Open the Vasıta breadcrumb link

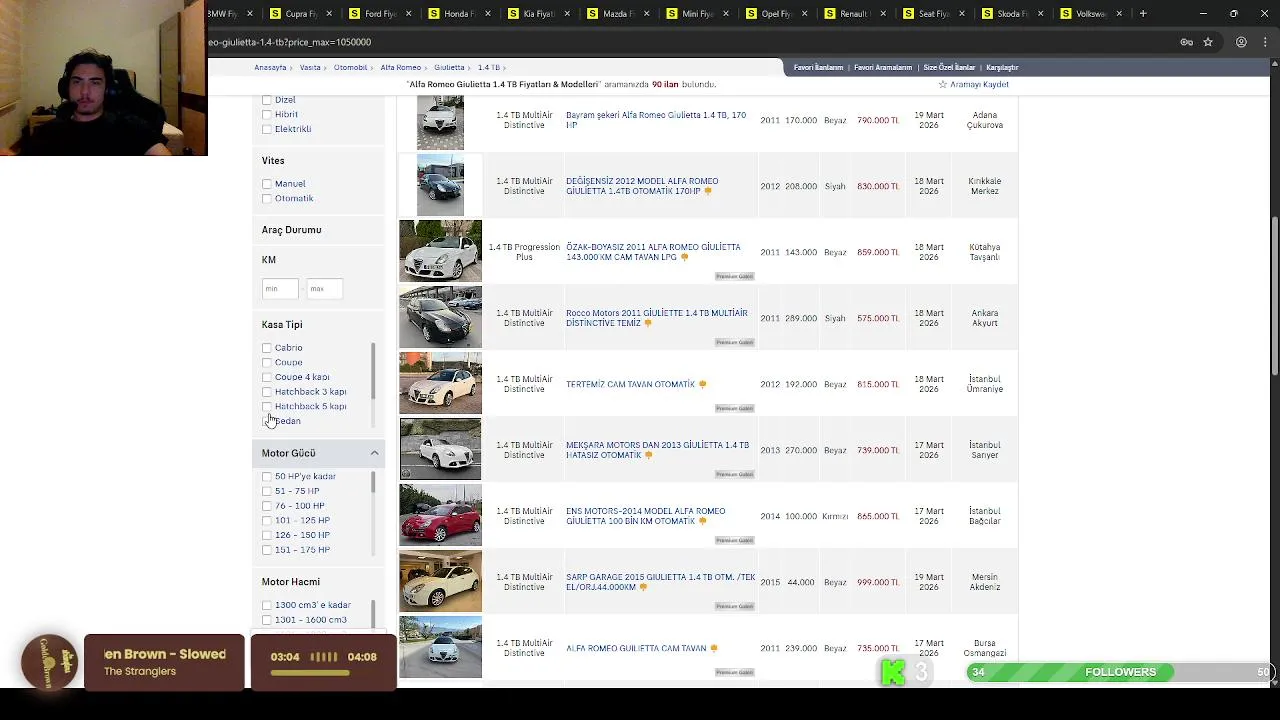click(310, 67)
